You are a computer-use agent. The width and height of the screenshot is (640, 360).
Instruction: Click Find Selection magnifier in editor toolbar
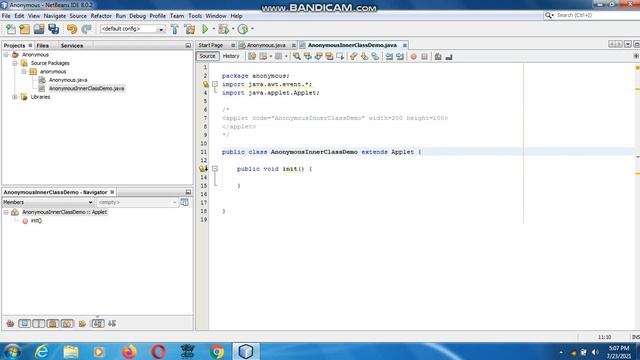coord(297,56)
